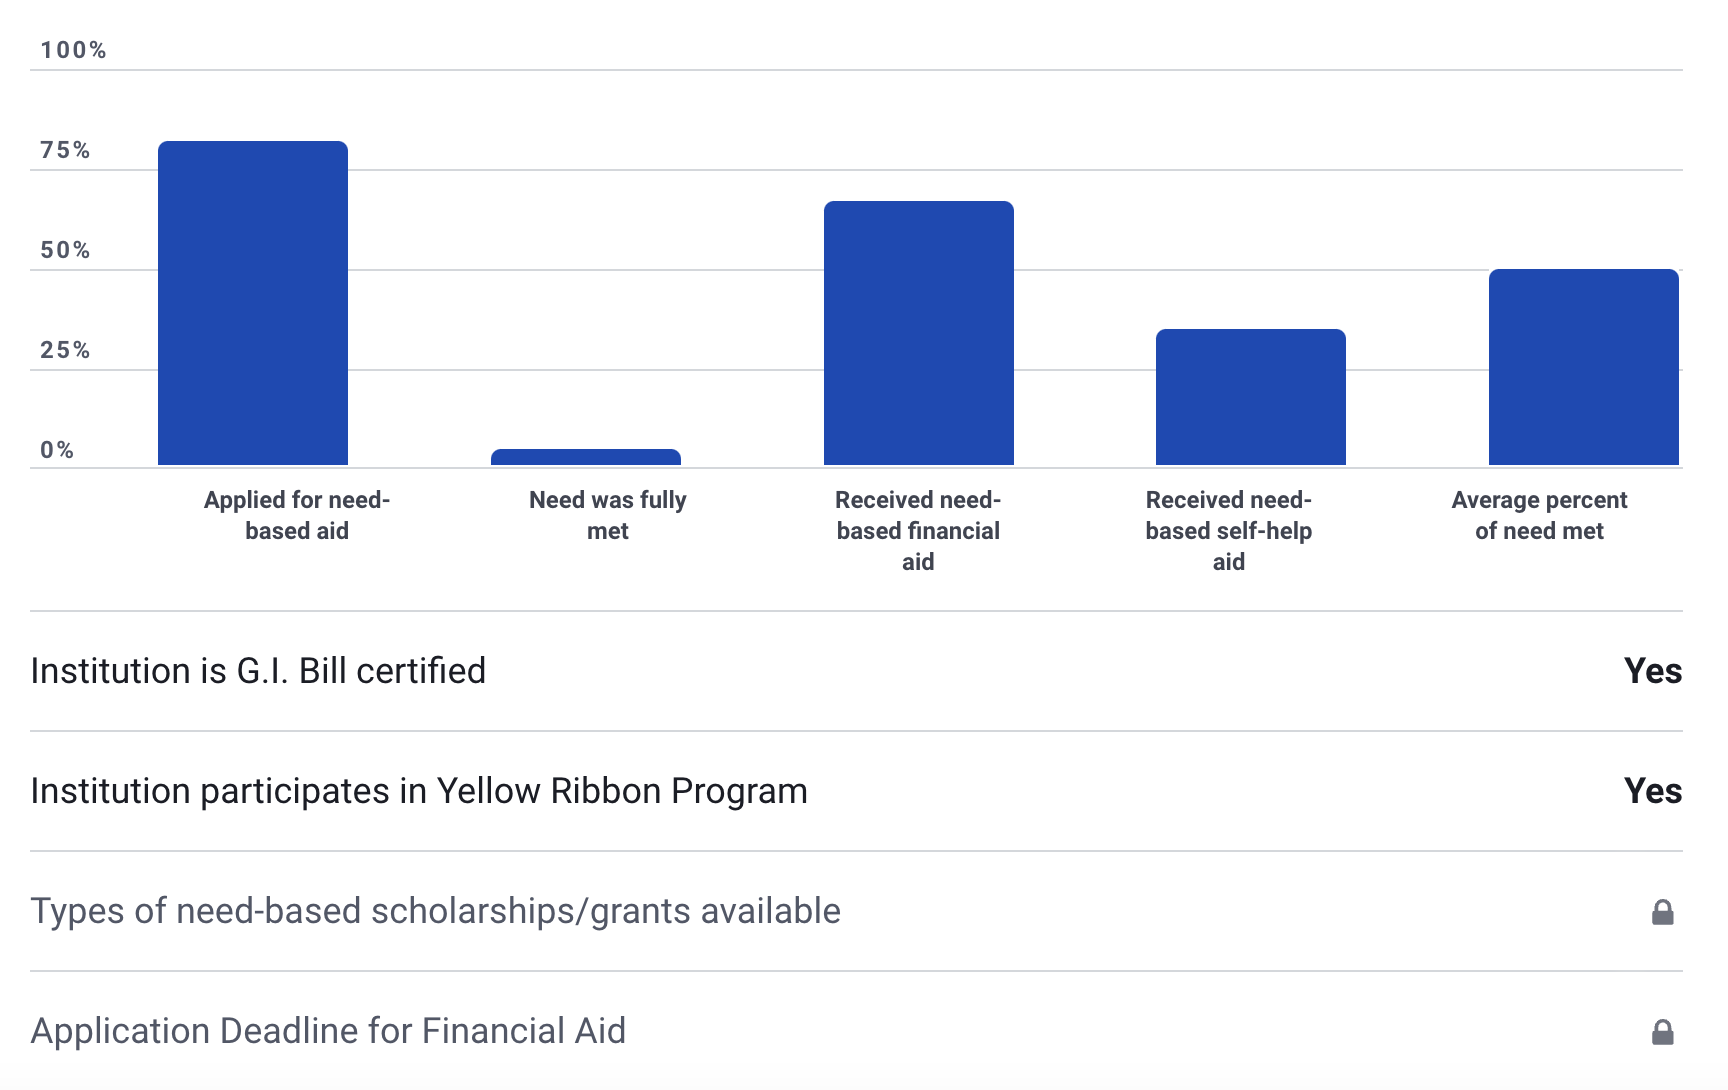
Task: Click Average percent of need met label
Action: pyautogui.click(x=1539, y=515)
